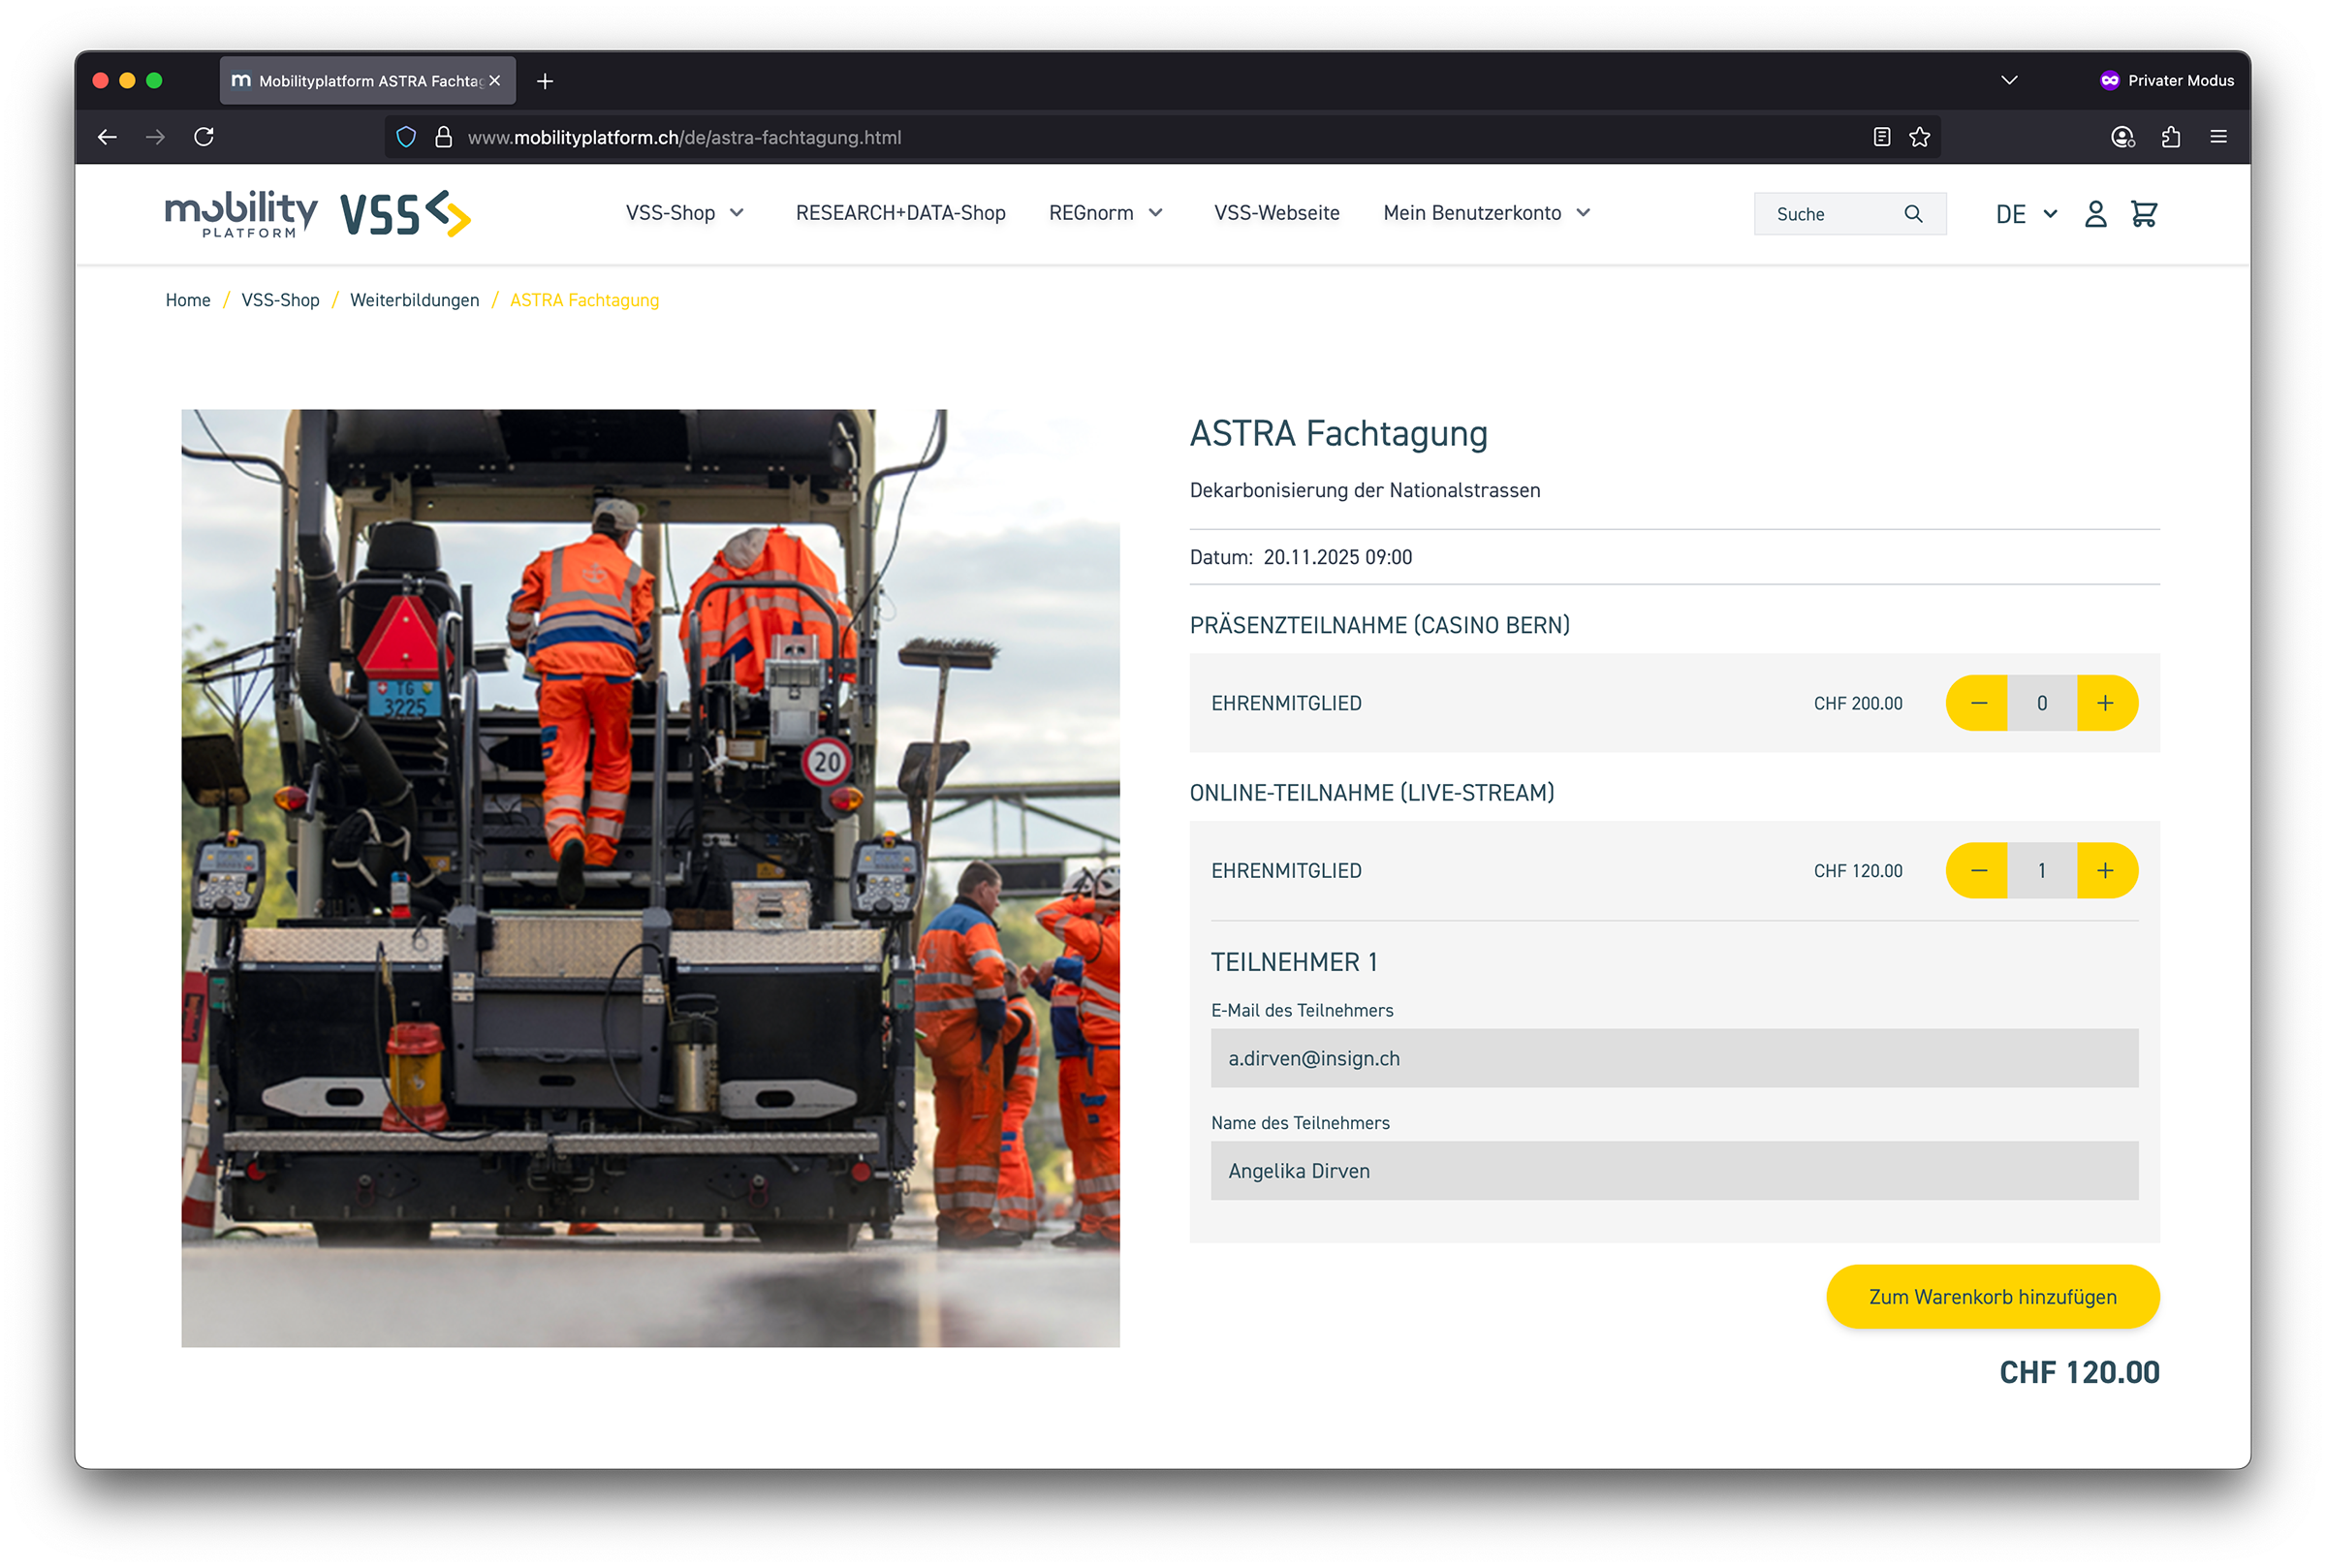Click the Online-Teilnahme quantity field showing 1

point(2042,870)
